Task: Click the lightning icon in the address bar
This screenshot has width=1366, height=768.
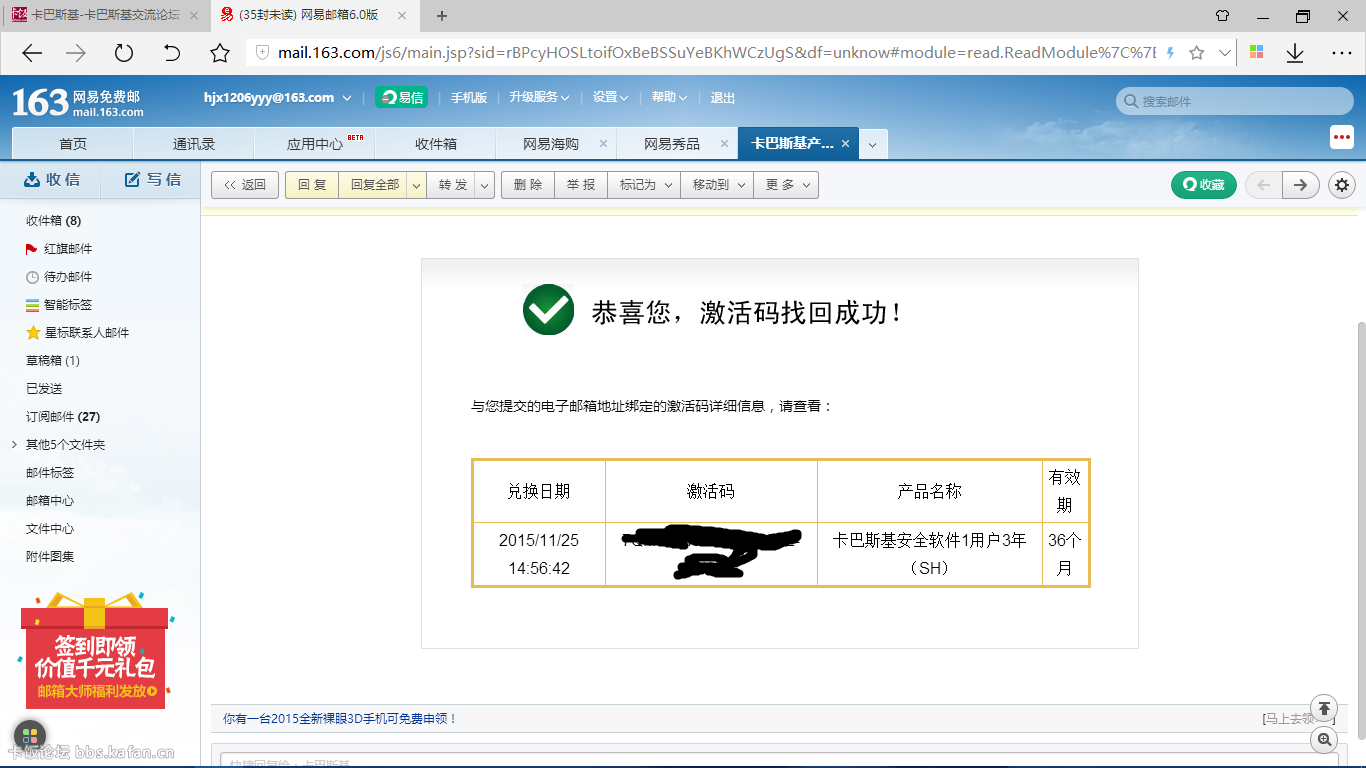Action: point(1170,53)
